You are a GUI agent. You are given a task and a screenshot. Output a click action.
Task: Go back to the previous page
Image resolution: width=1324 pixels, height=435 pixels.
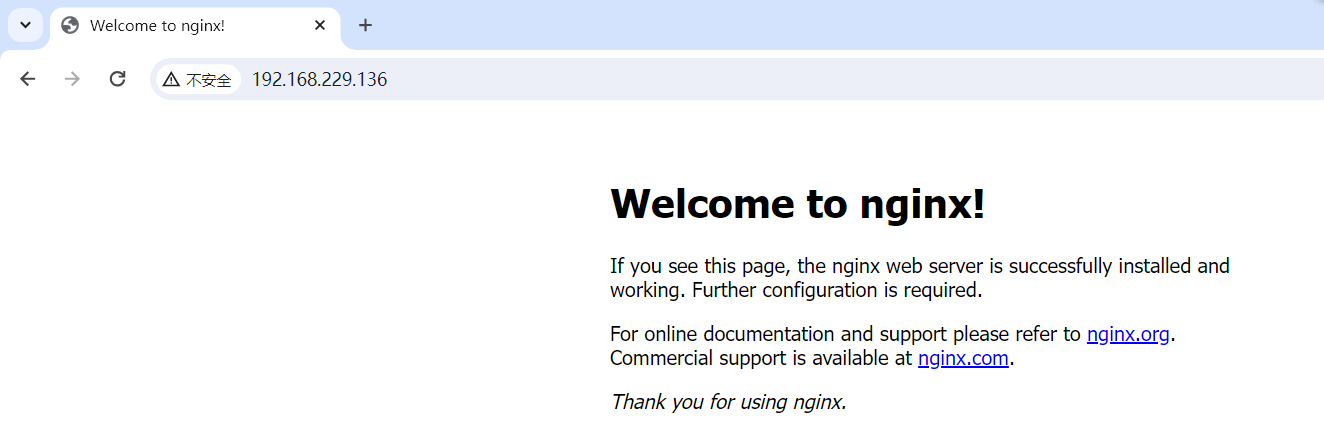point(28,79)
